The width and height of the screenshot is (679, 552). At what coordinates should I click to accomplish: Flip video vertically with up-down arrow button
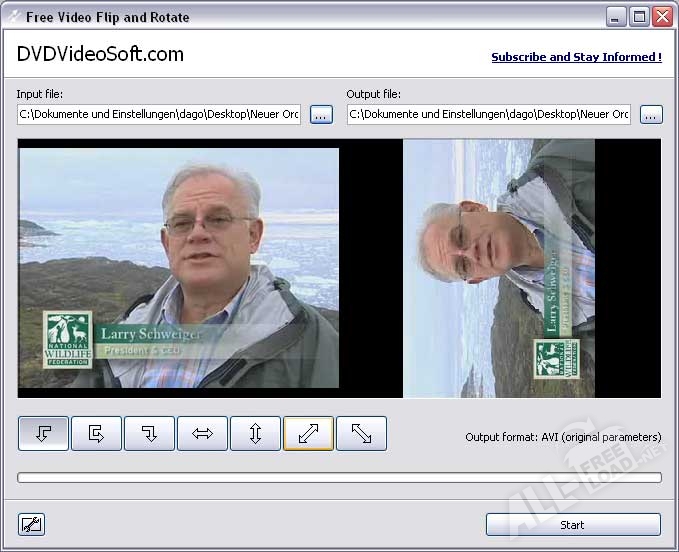(255, 433)
